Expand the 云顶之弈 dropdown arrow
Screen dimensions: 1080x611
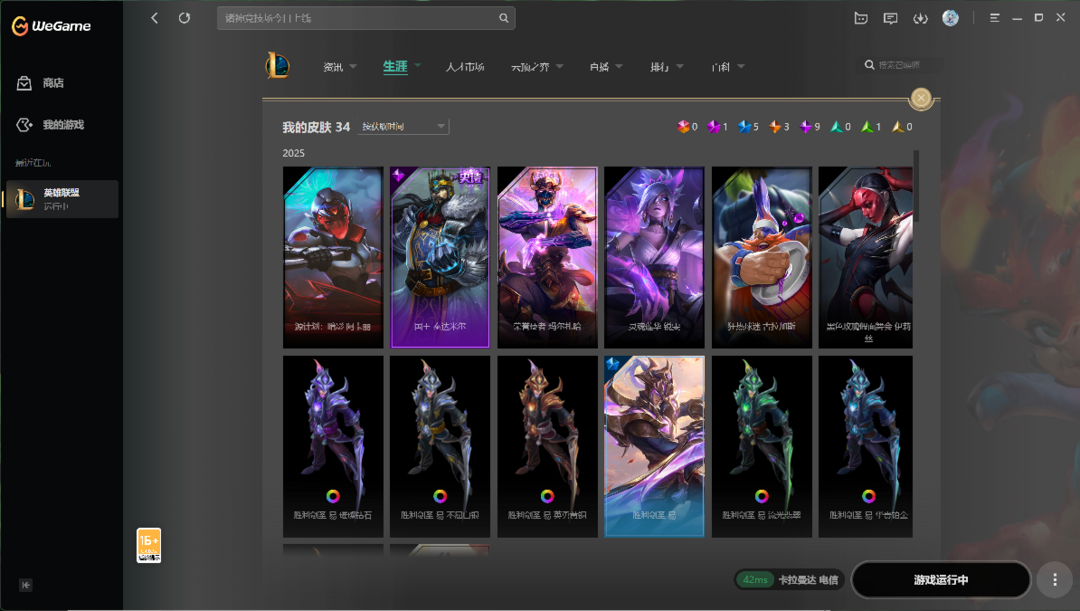coord(559,67)
